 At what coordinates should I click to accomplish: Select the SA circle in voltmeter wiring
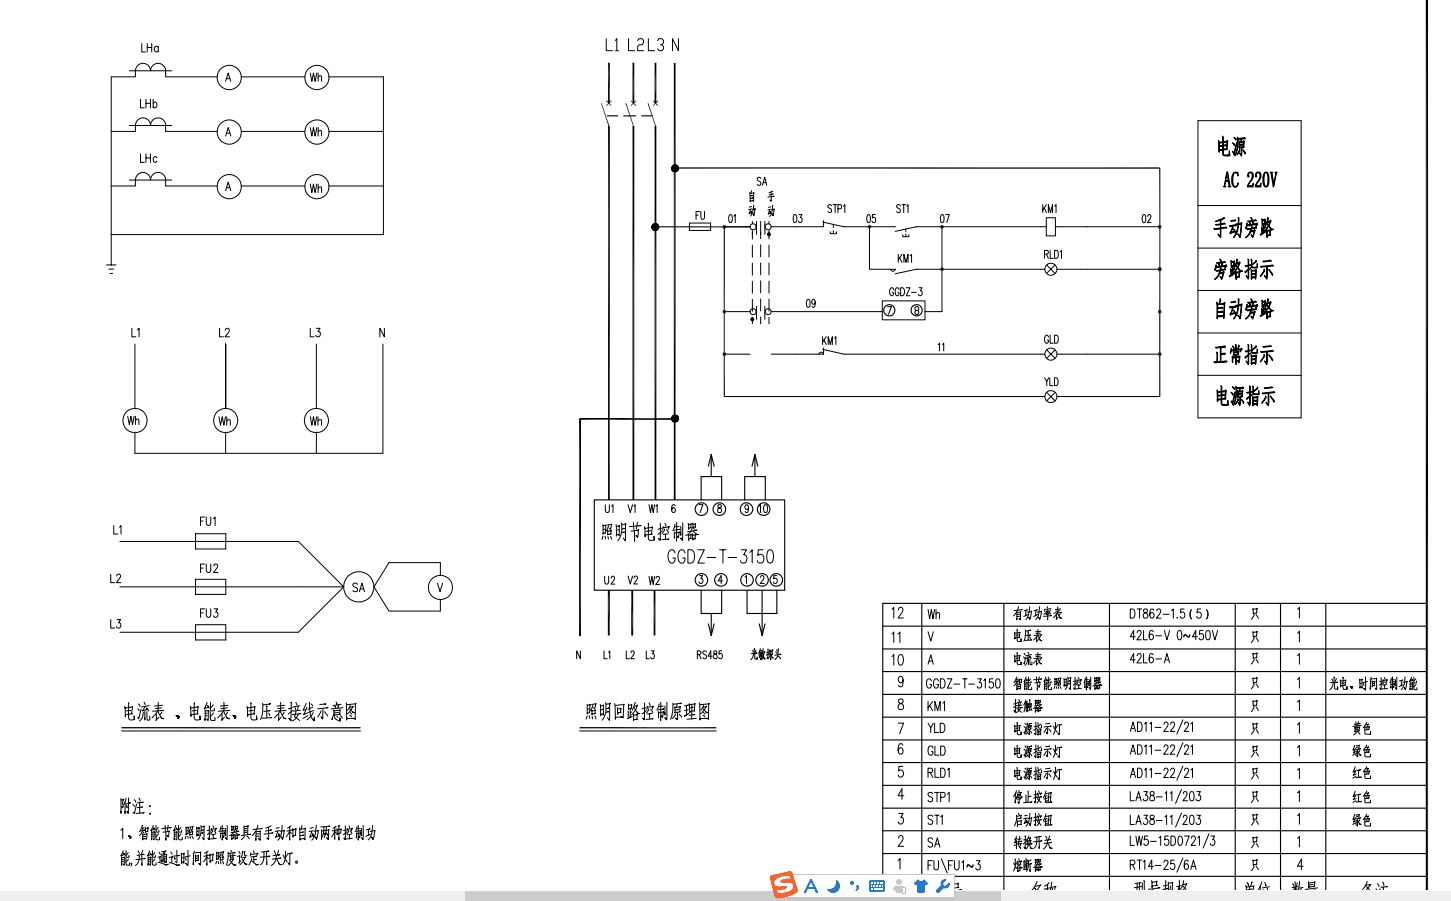tap(358, 588)
